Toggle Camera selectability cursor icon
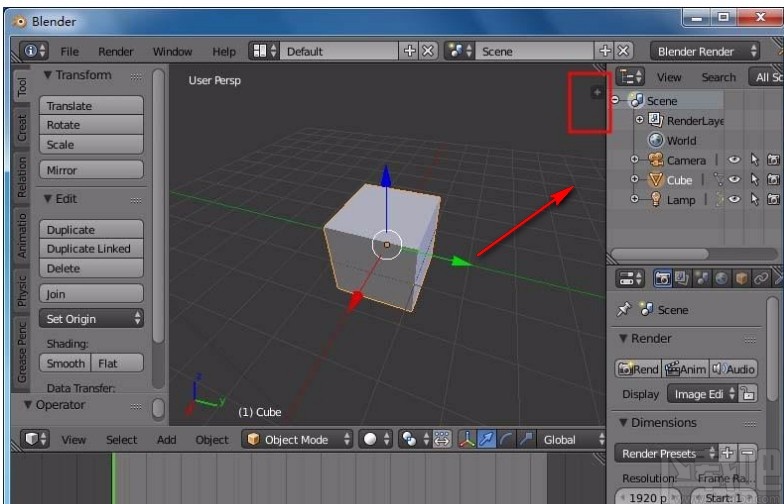Viewport: 784px width, 504px height. click(x=754, y=160)
